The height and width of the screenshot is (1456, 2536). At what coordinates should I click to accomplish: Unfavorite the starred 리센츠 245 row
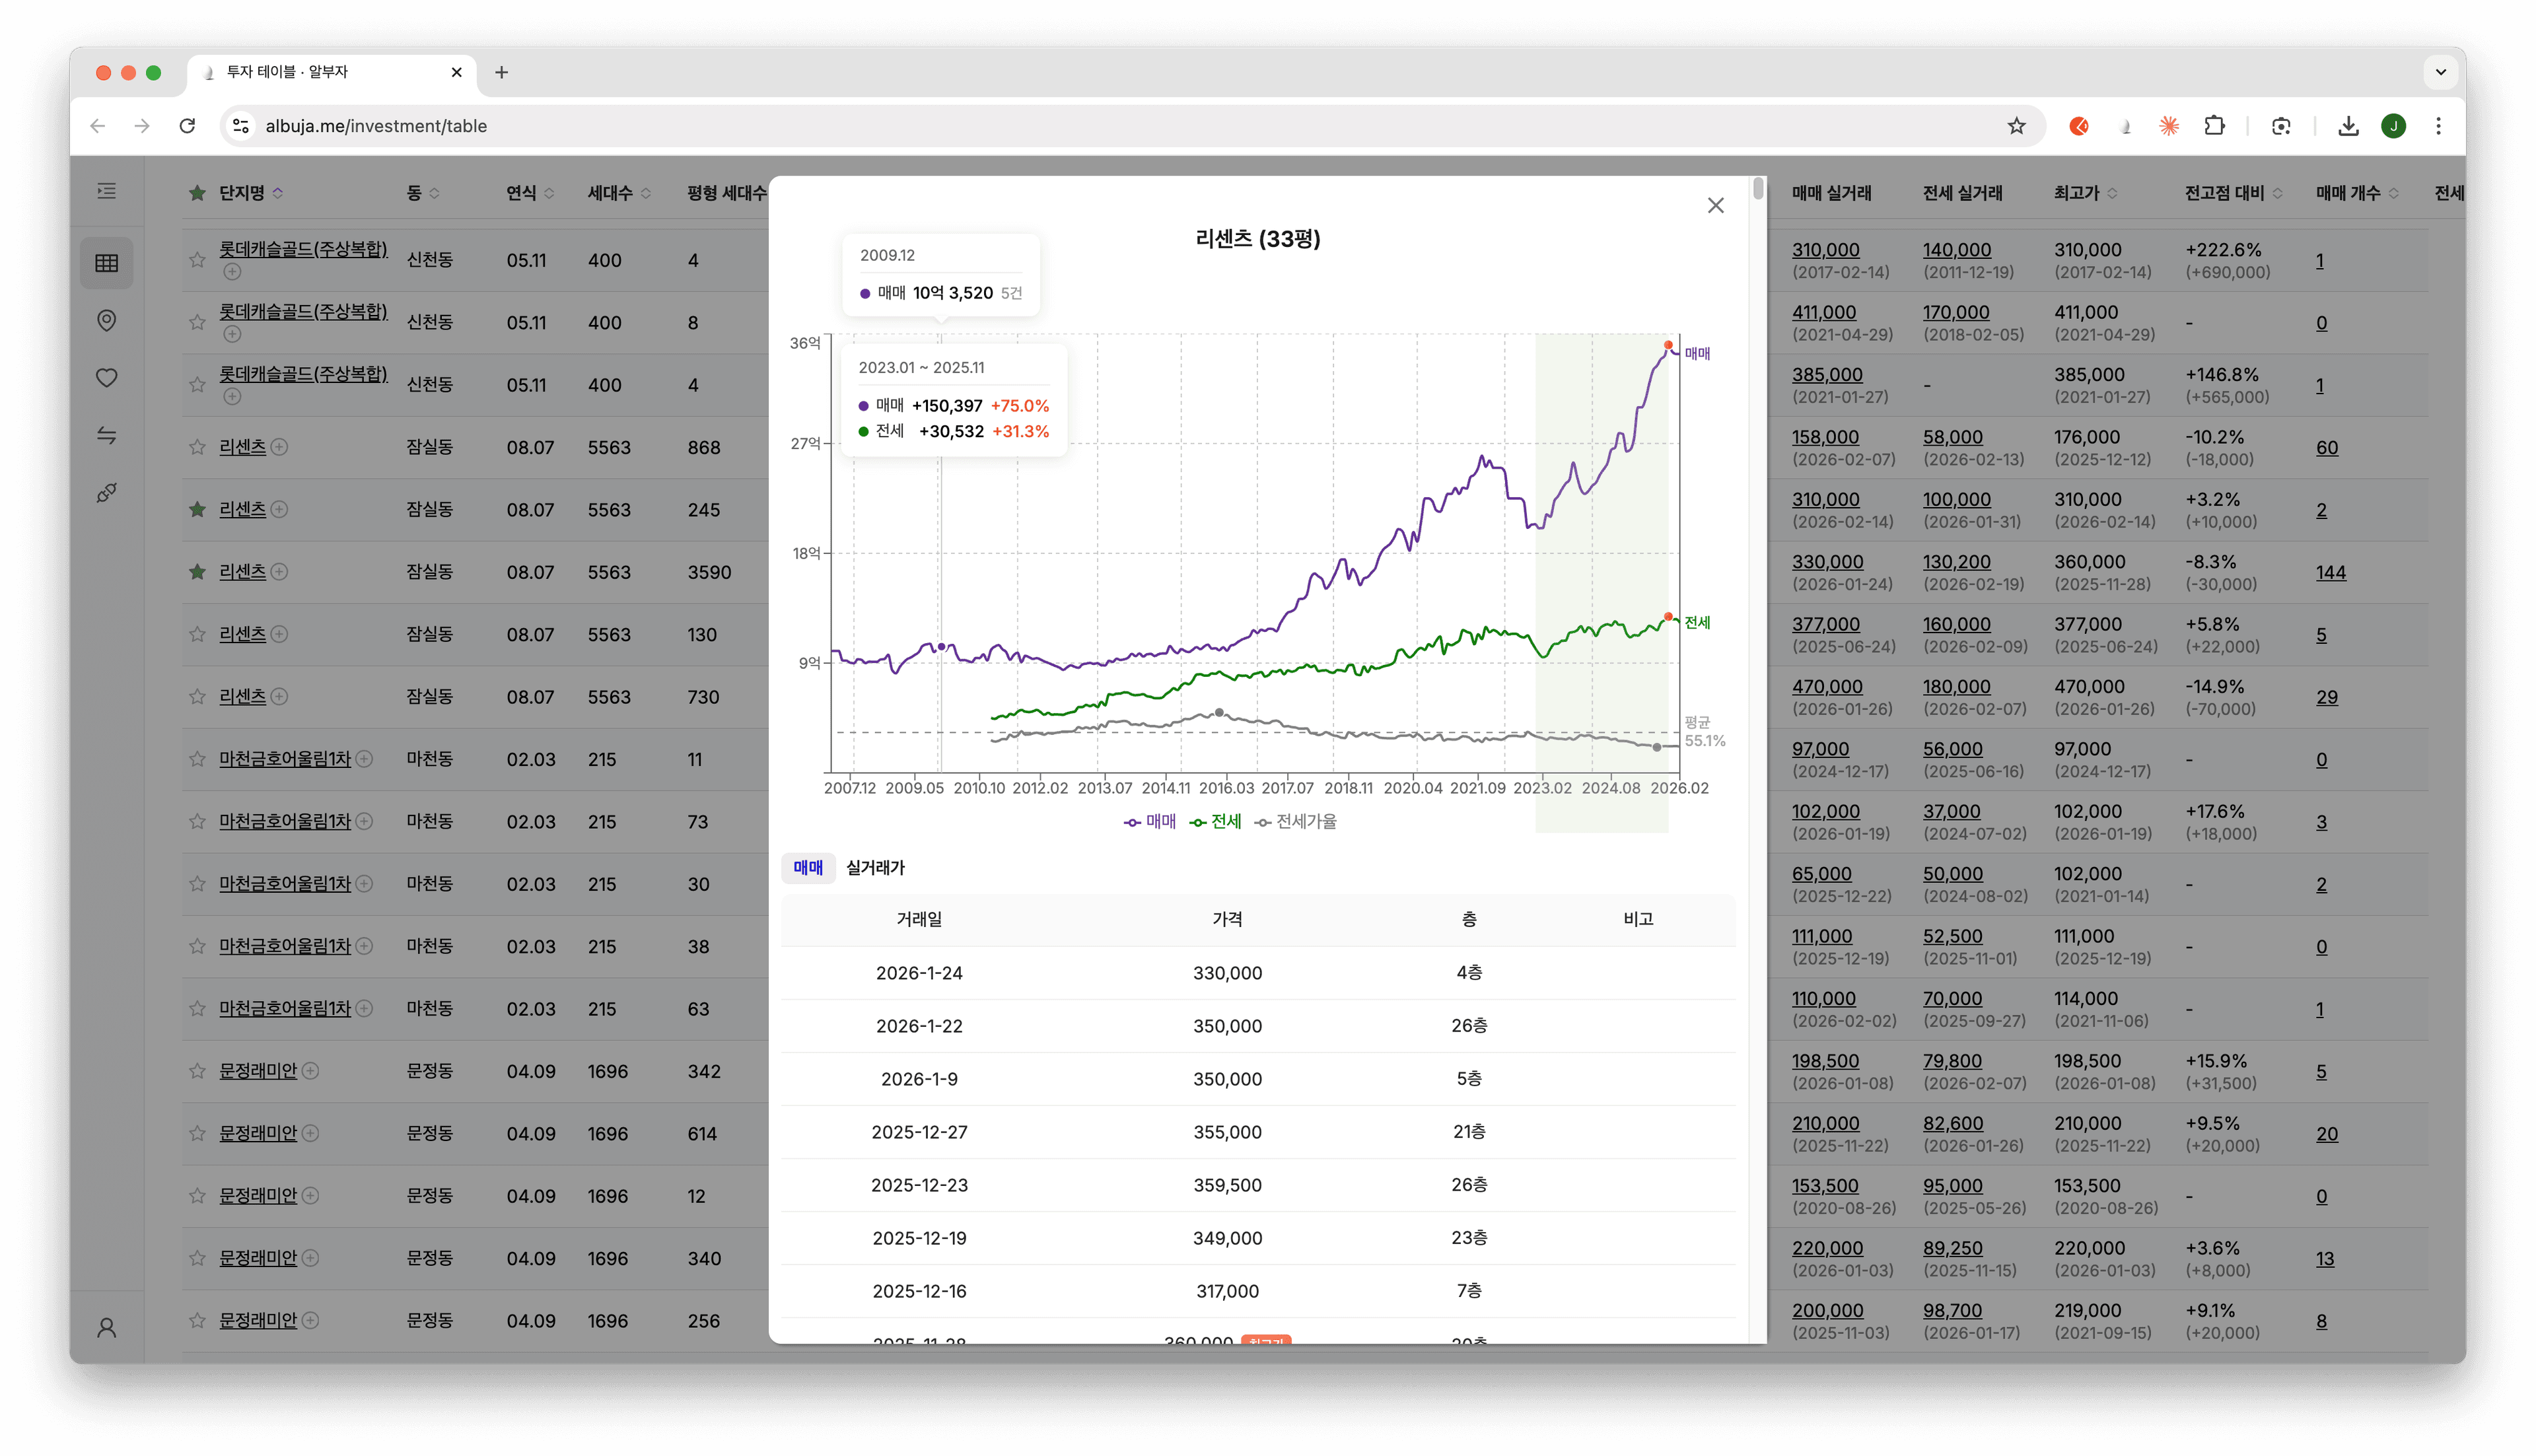pos(197,510)
